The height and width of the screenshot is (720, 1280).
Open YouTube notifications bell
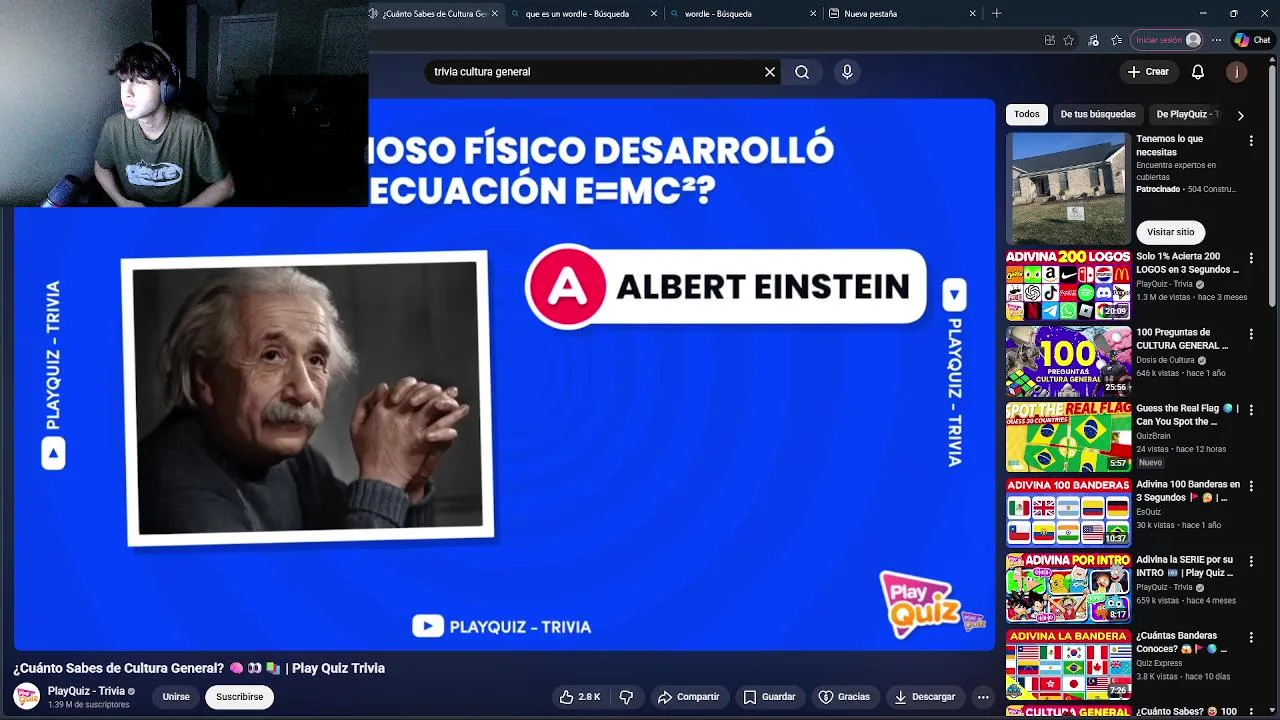pyautogui.click(x=1198, y=72)
